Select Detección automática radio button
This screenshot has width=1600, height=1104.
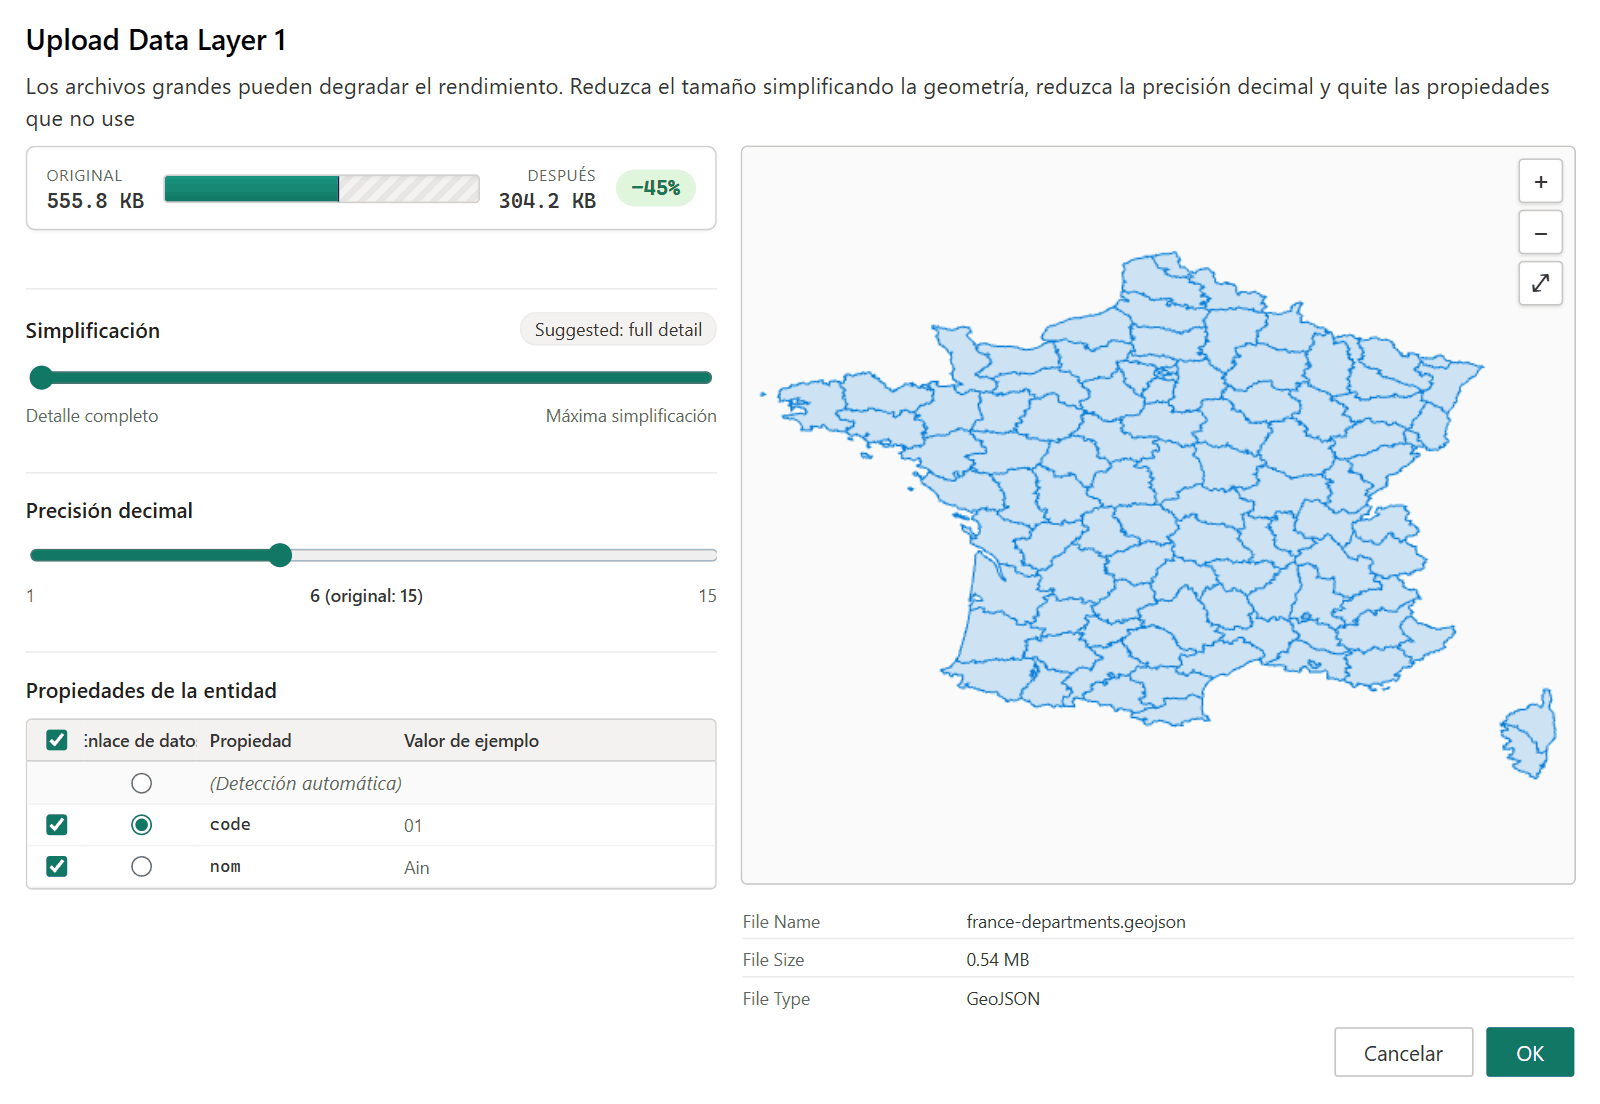tap(142, 783)
